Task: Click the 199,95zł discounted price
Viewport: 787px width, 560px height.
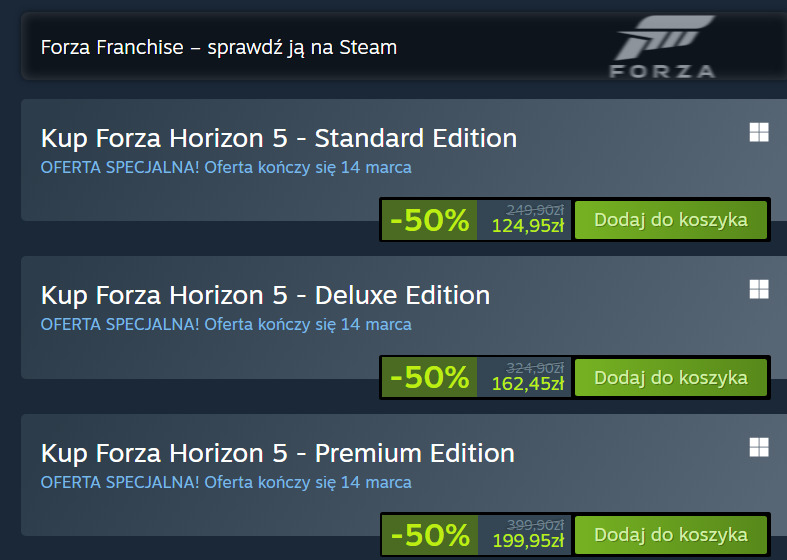Action: (527, 541)
